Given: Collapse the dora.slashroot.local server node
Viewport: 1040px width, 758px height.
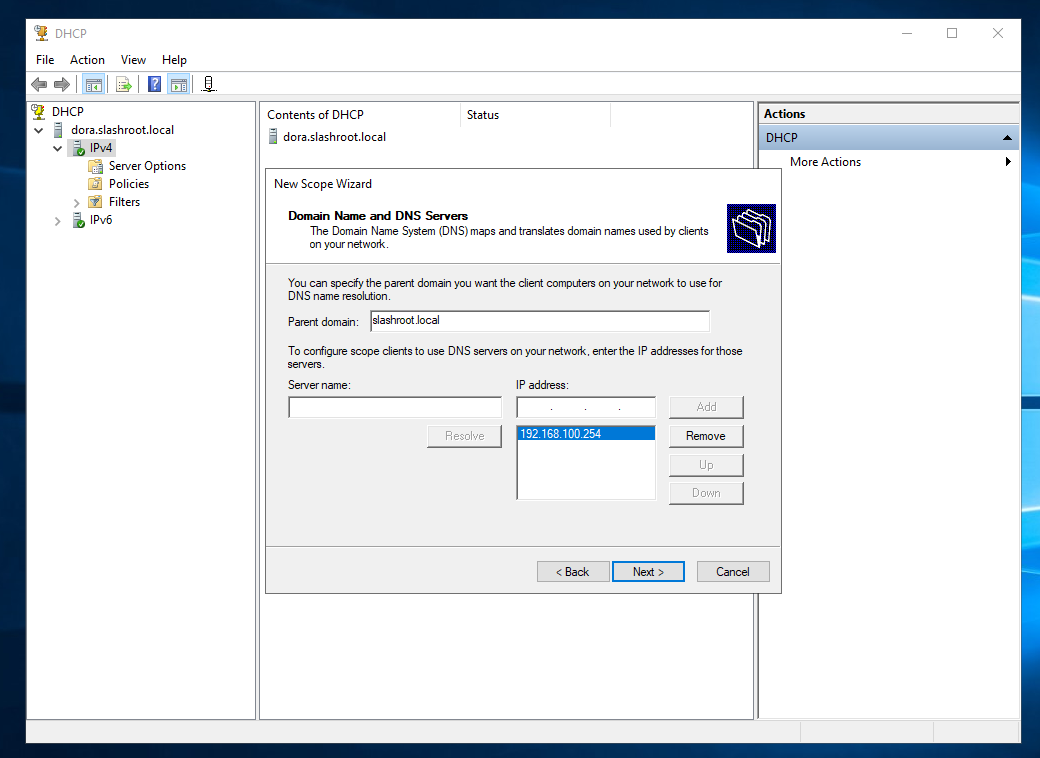Looking at the screenshot, I should click(39, 130).
